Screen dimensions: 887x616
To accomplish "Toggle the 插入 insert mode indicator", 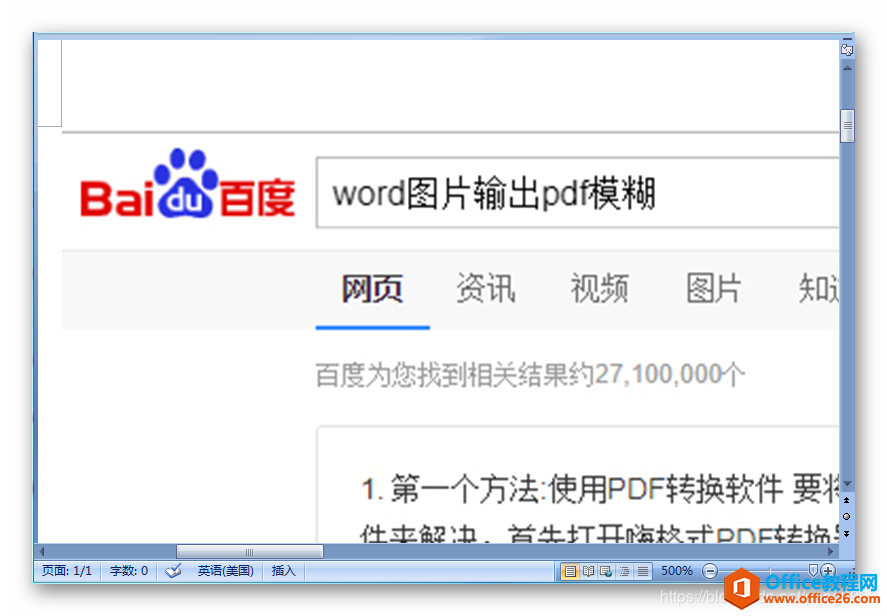I will coord(283,571).
